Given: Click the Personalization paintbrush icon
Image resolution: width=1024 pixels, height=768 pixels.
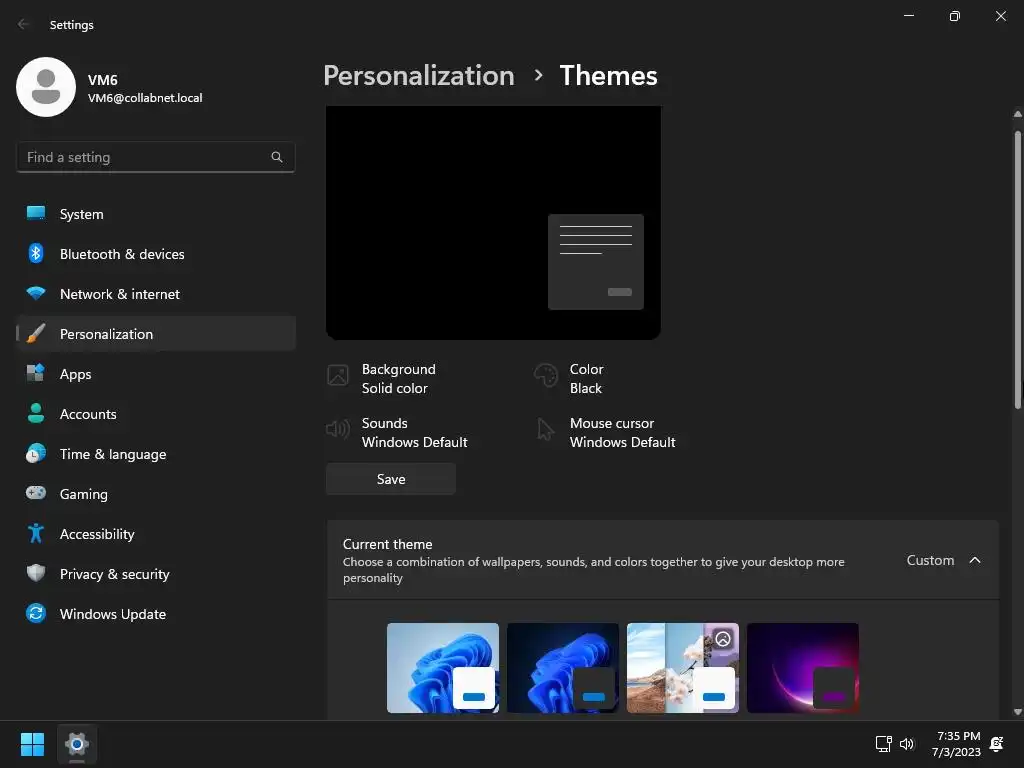Looking at the screenshot, I should click(x=36, y=333).
